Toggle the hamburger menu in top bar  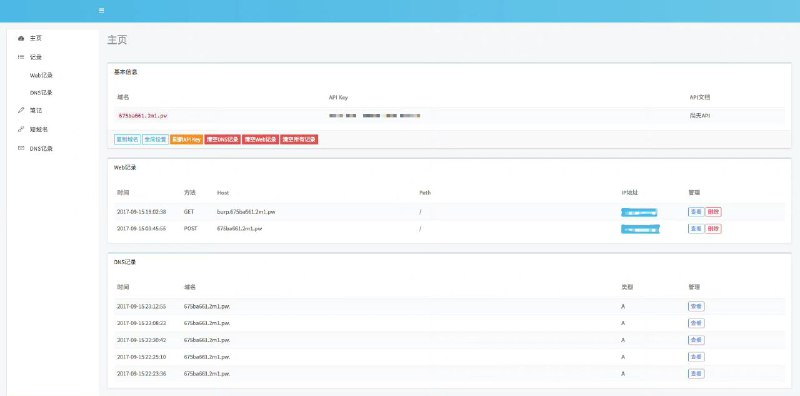102,10
